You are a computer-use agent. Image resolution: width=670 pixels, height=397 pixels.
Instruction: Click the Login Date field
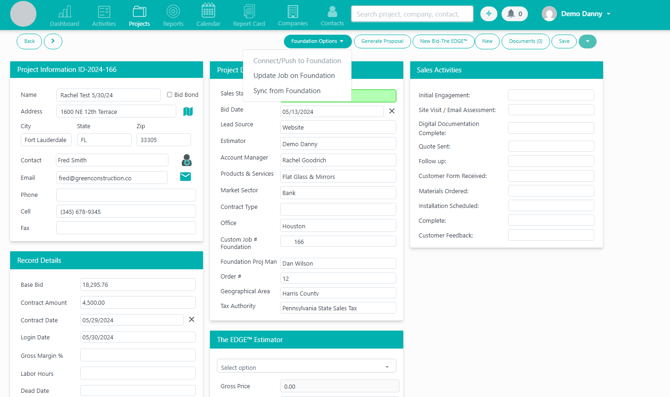click(138, 337)
